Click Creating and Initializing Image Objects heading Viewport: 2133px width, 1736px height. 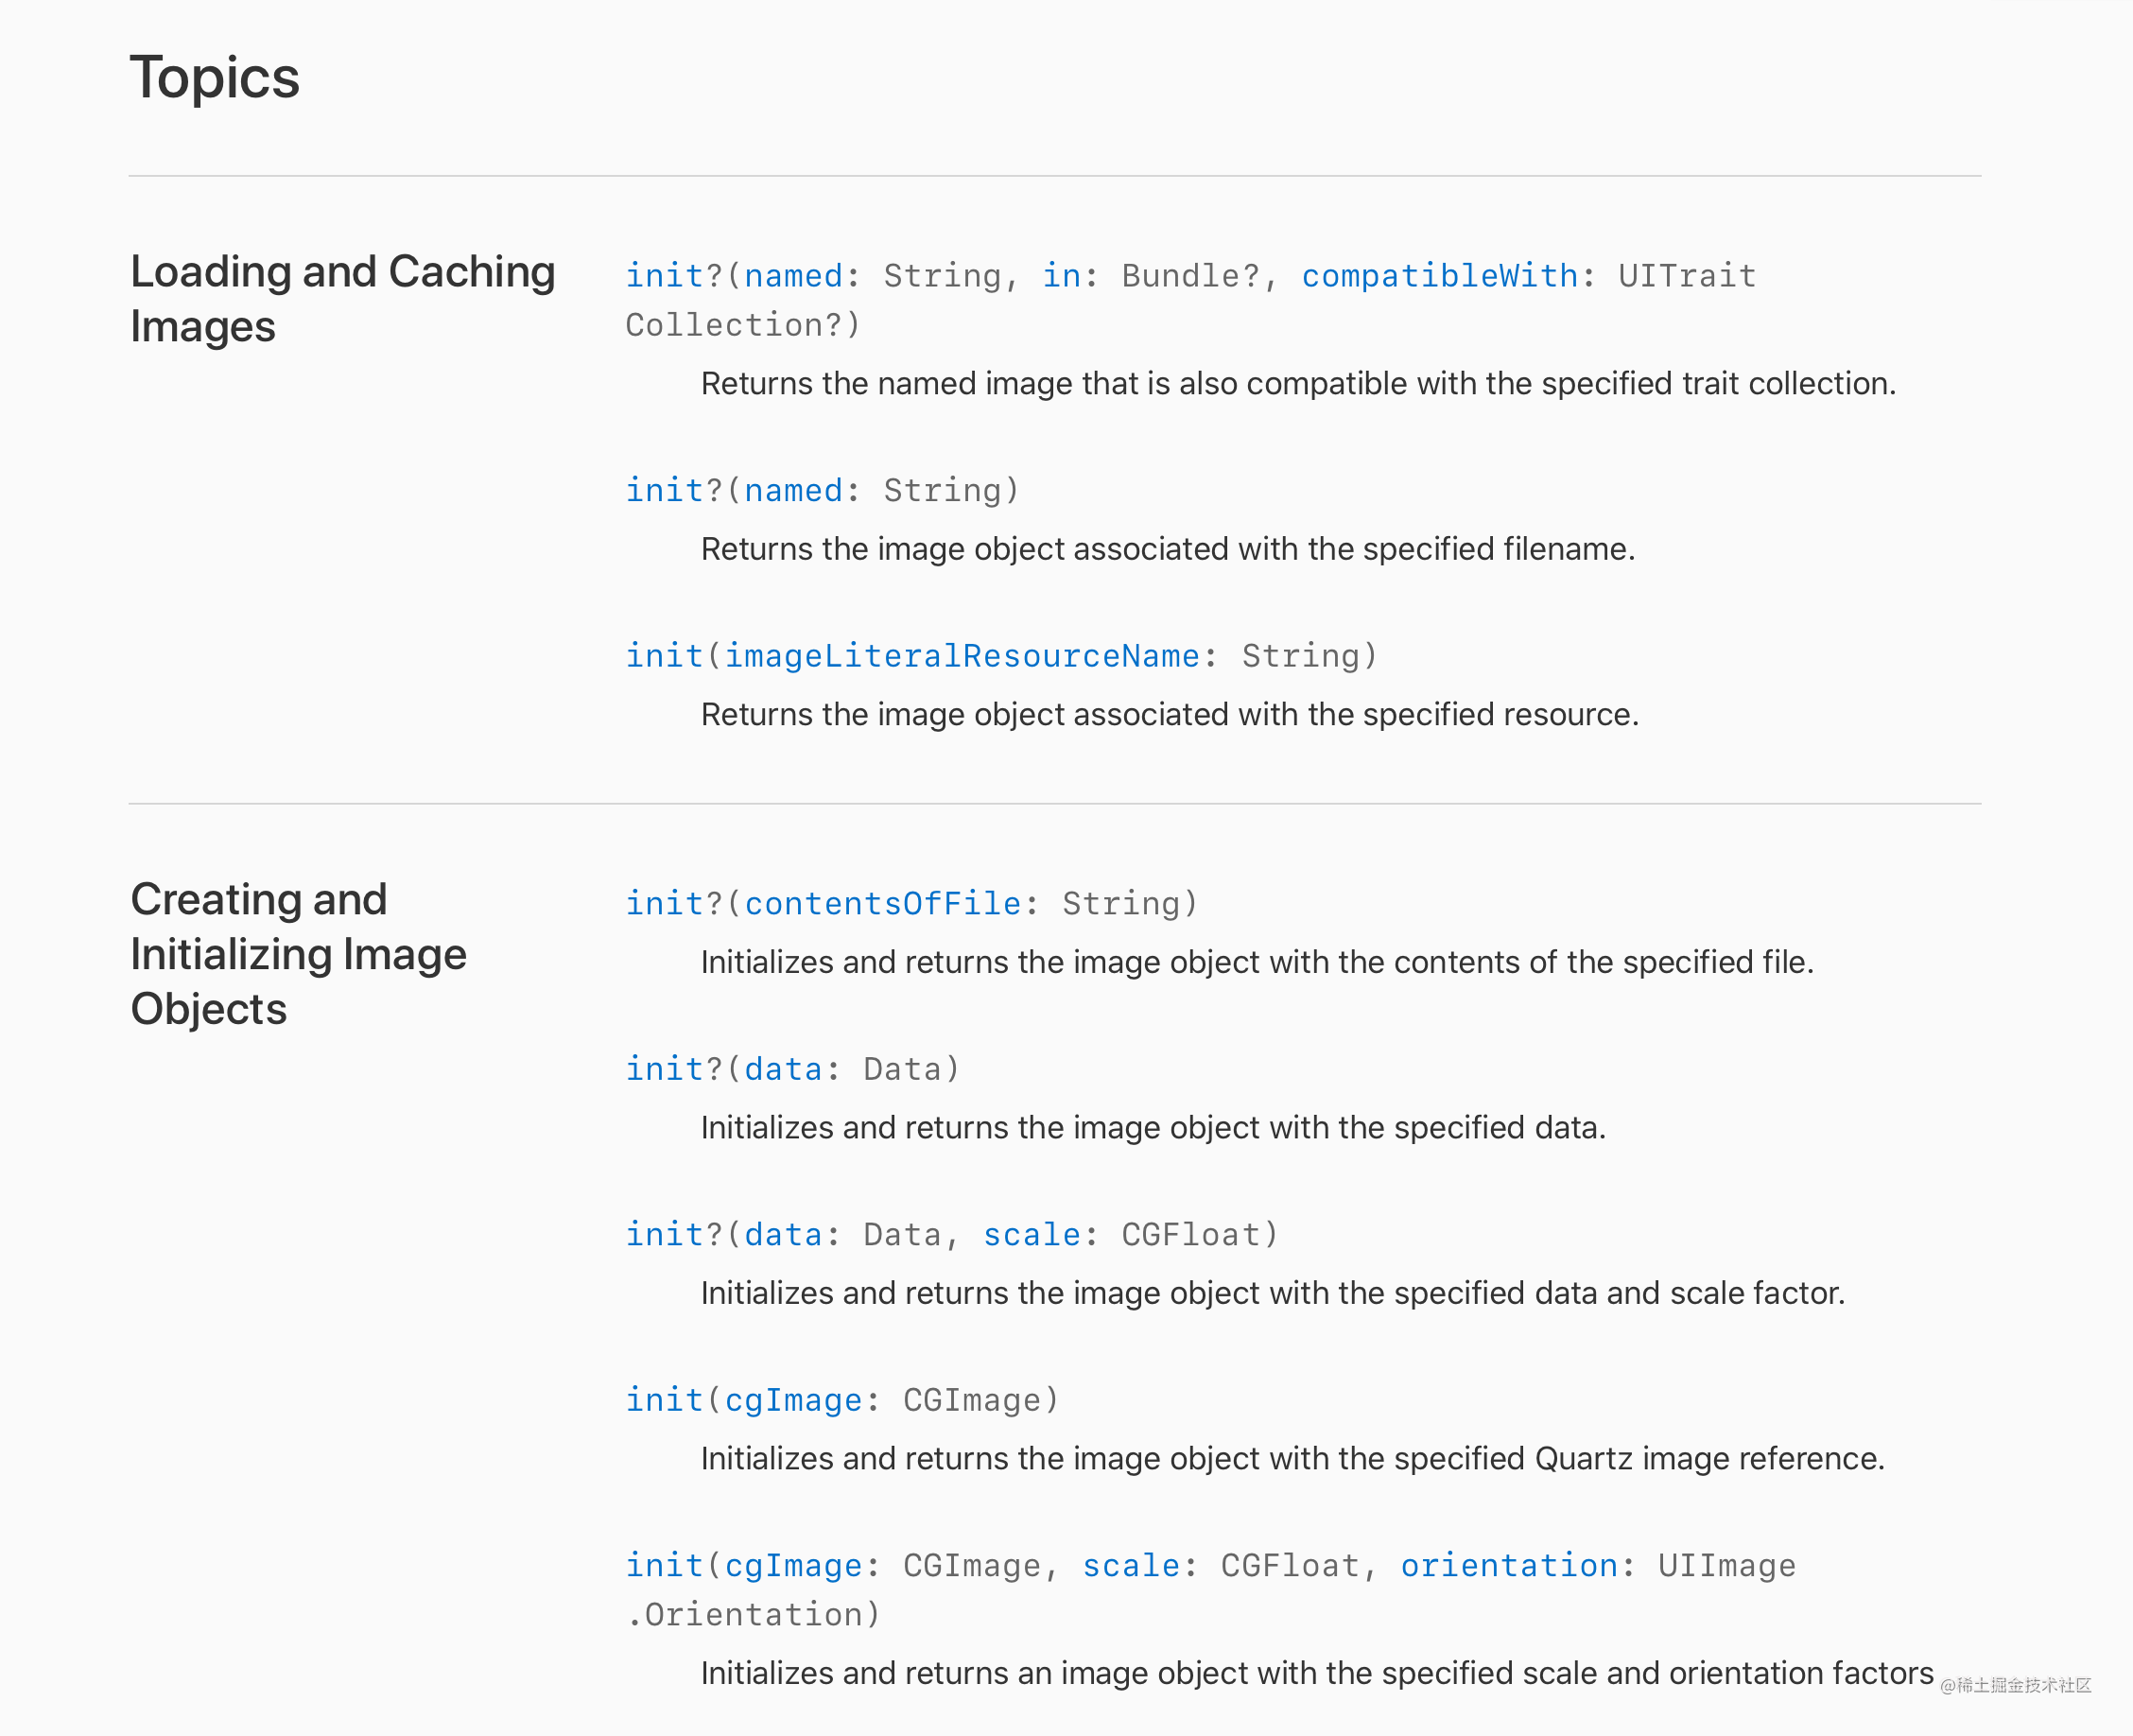pyautogui.click(x=298, y=953)
